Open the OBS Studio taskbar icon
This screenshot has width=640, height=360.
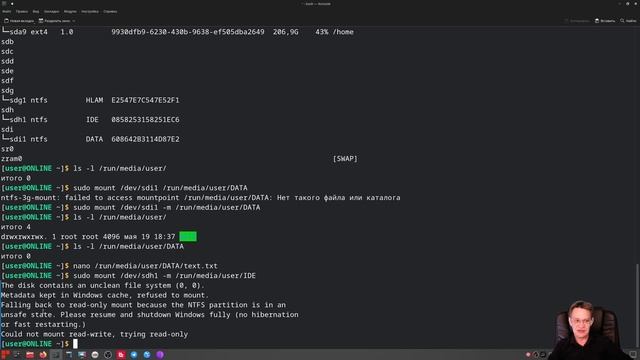click(108, 355)
